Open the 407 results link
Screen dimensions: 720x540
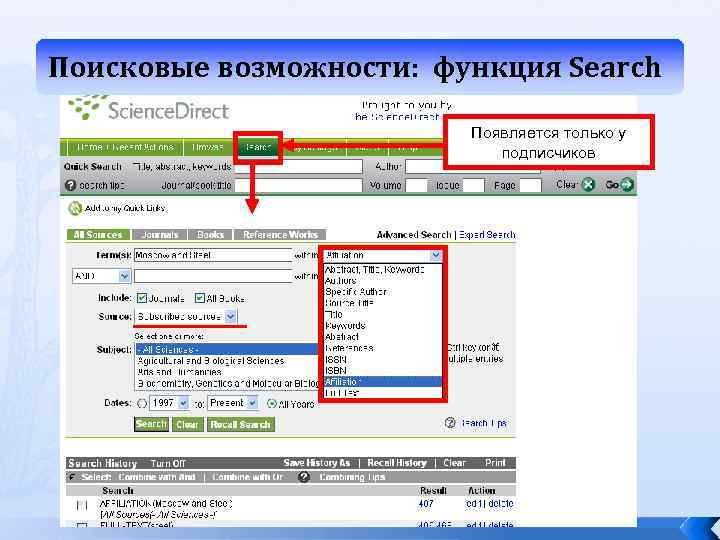point(426,504)
